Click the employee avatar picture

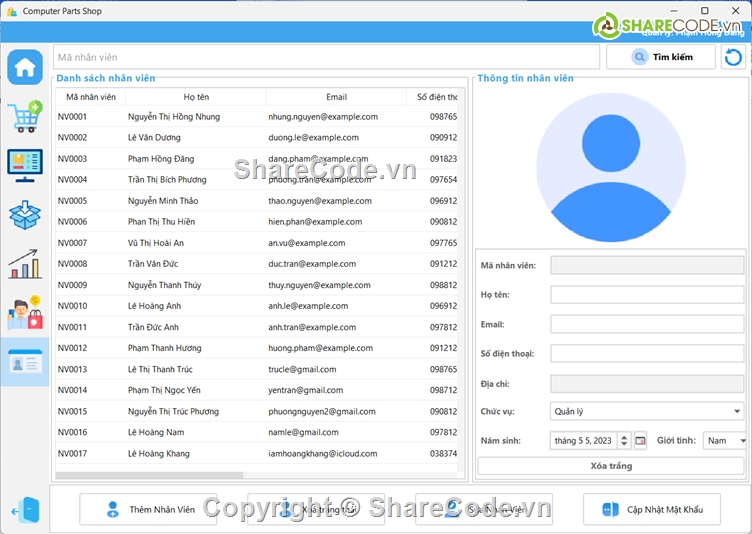tap(611, 167)
